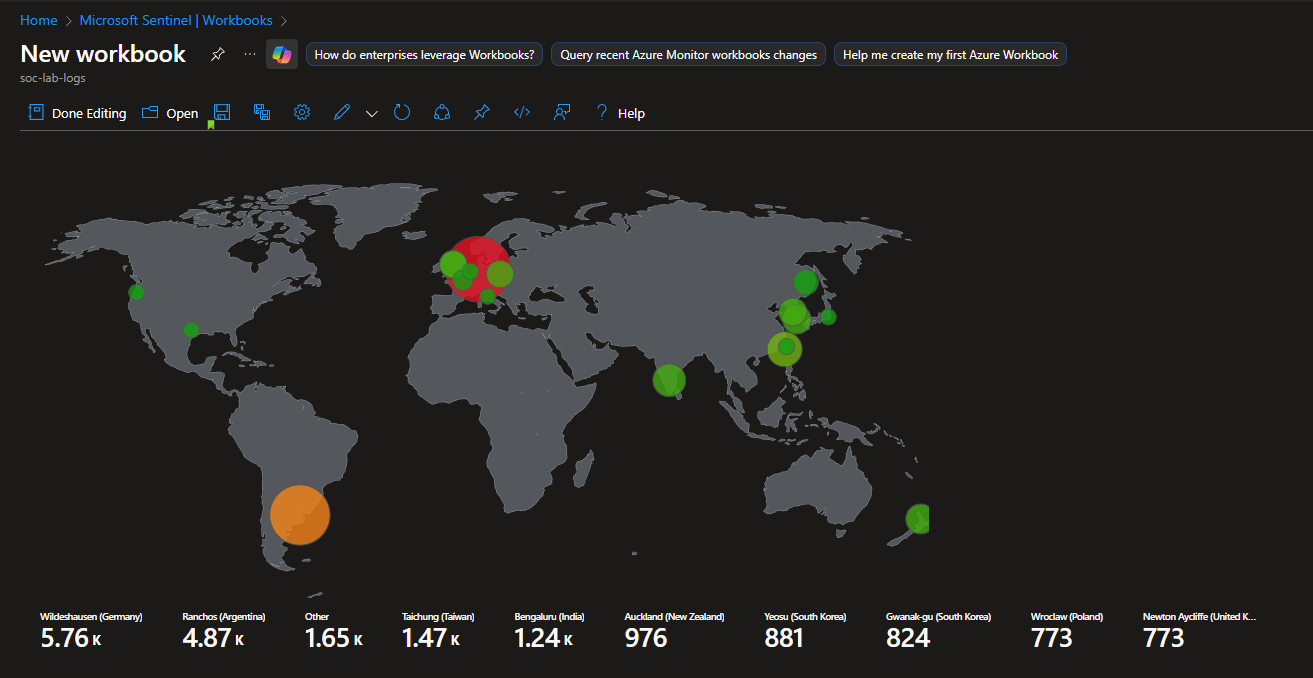Expand the dropdown chevron beside pencil icon
Screen dimensions: 1313x678
coord(372,114)
